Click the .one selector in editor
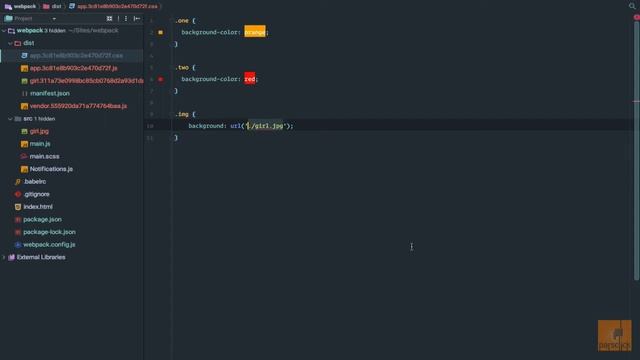Viewport: 640px width, 360px height. tap(182, 20)
